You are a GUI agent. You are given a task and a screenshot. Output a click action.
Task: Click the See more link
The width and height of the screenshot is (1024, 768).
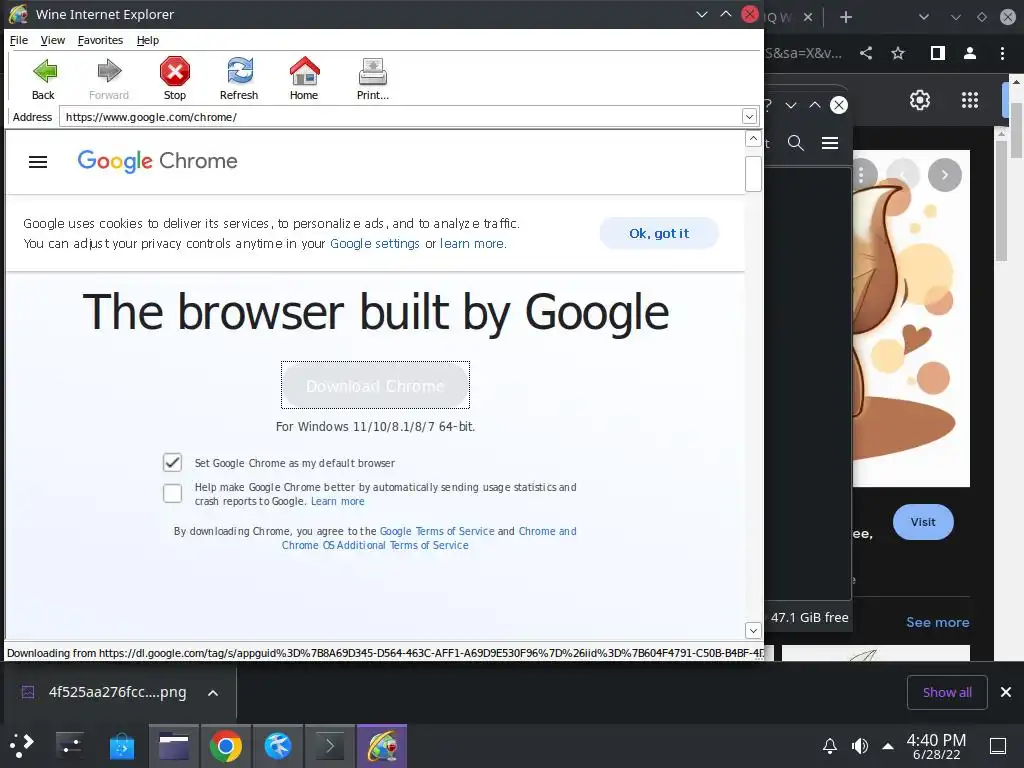937,622
